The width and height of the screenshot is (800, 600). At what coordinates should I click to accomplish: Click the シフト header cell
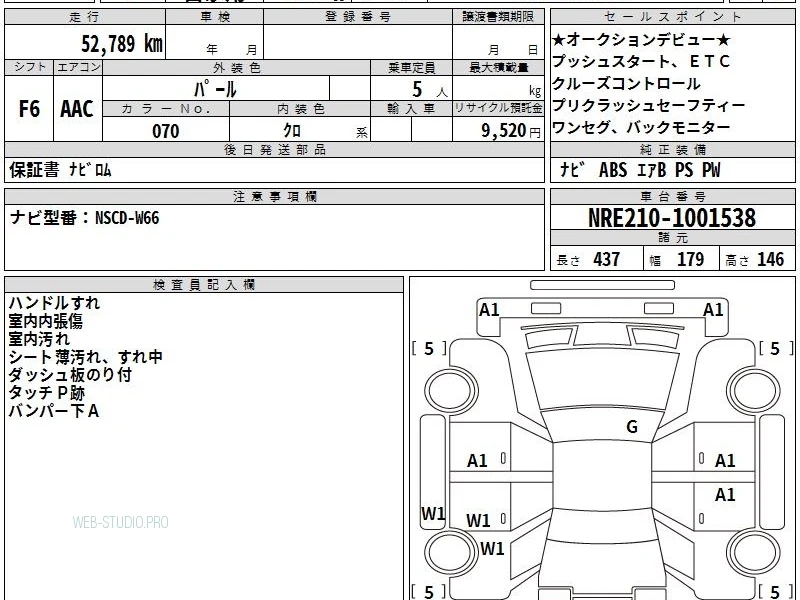pos(29,67)
